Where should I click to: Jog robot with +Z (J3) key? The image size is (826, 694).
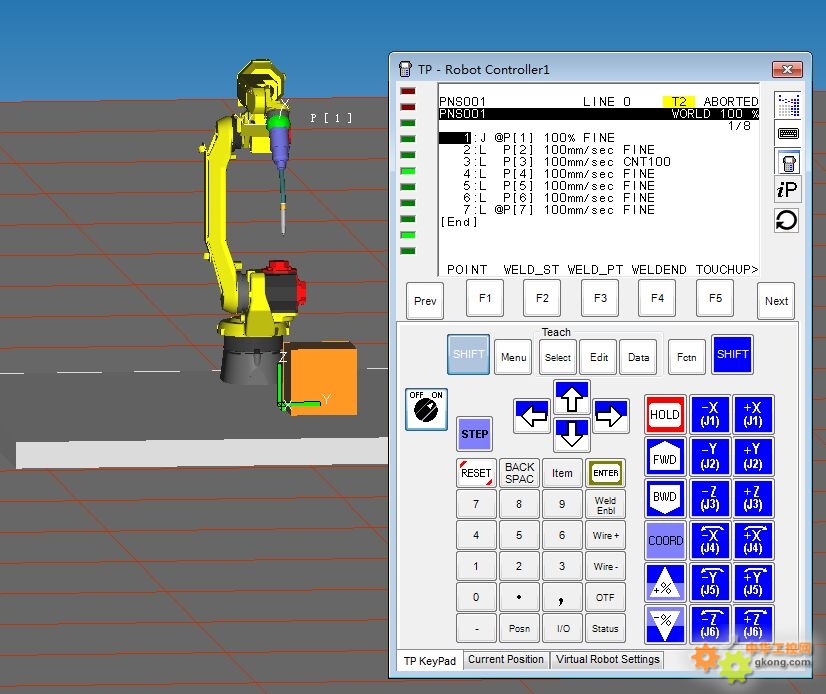point(753,498)
